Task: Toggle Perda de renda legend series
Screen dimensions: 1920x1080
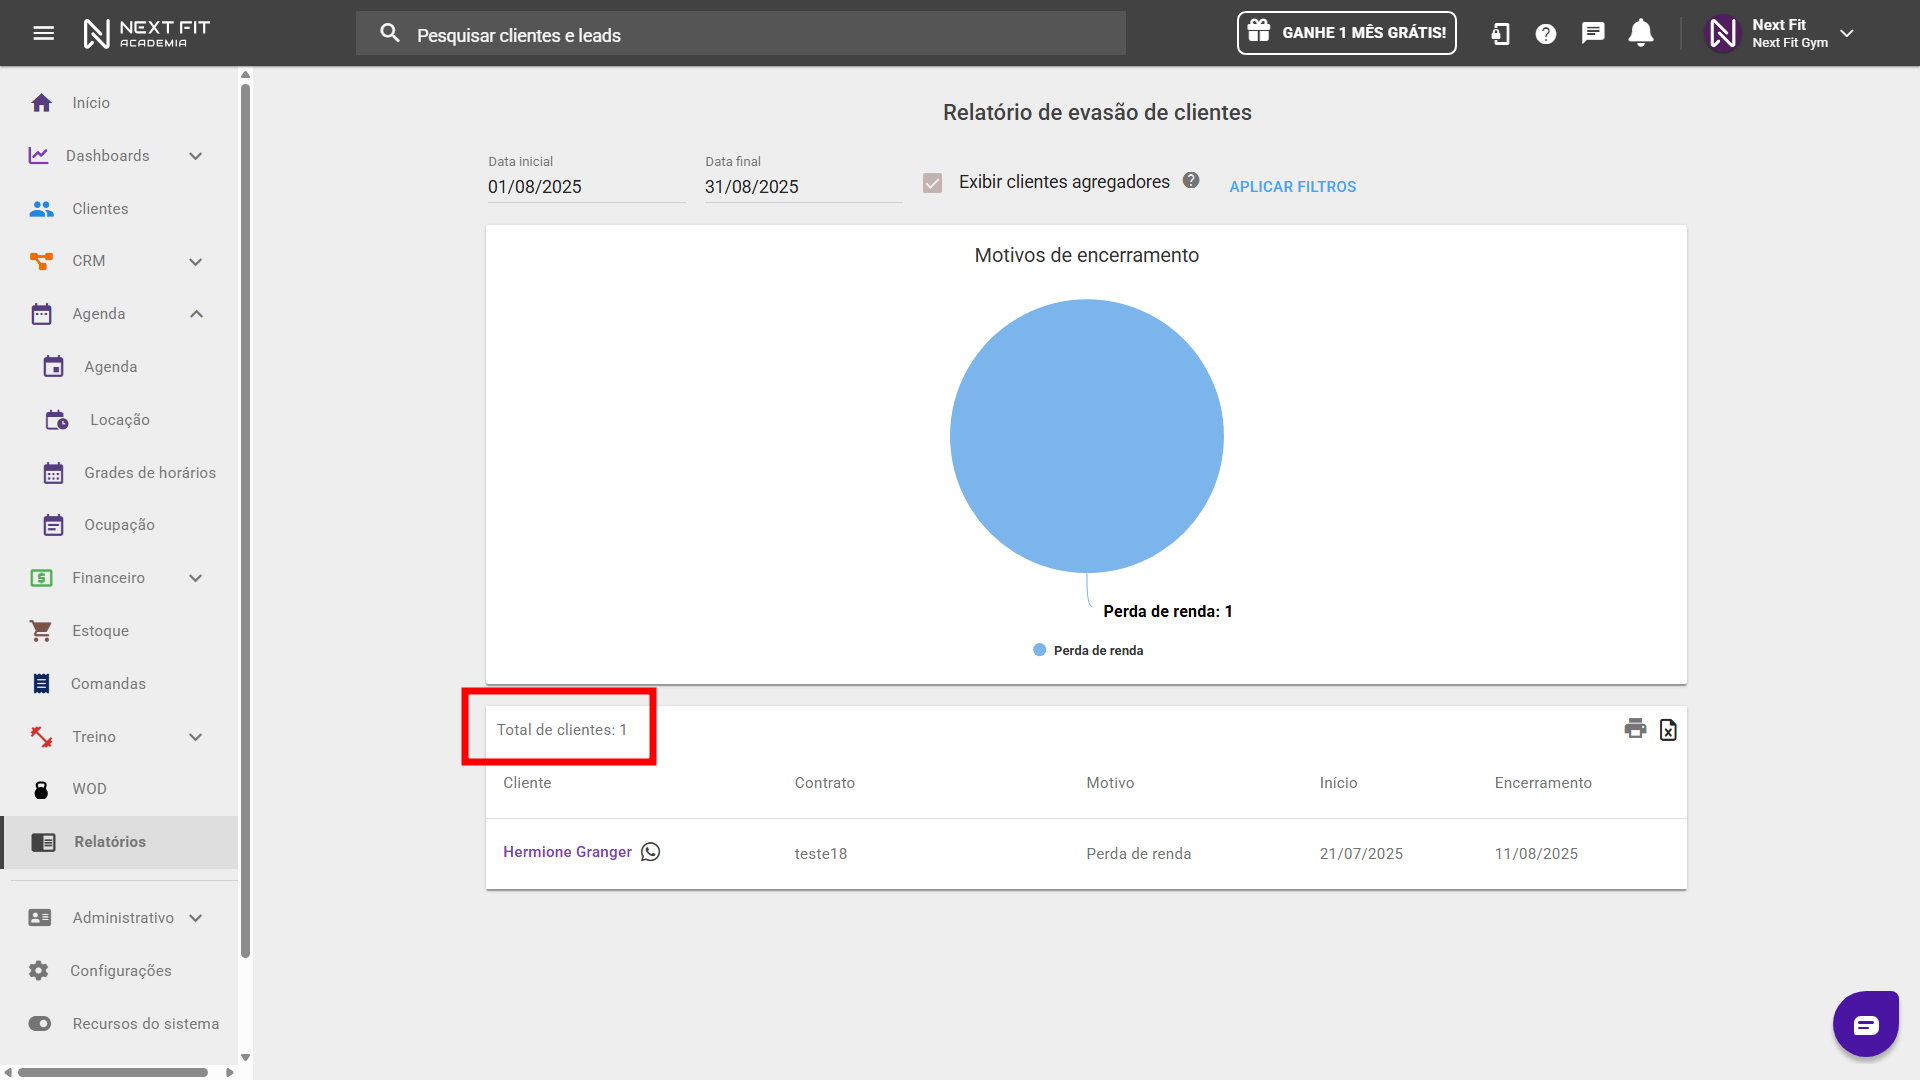Action: (x=1088, y=651)
